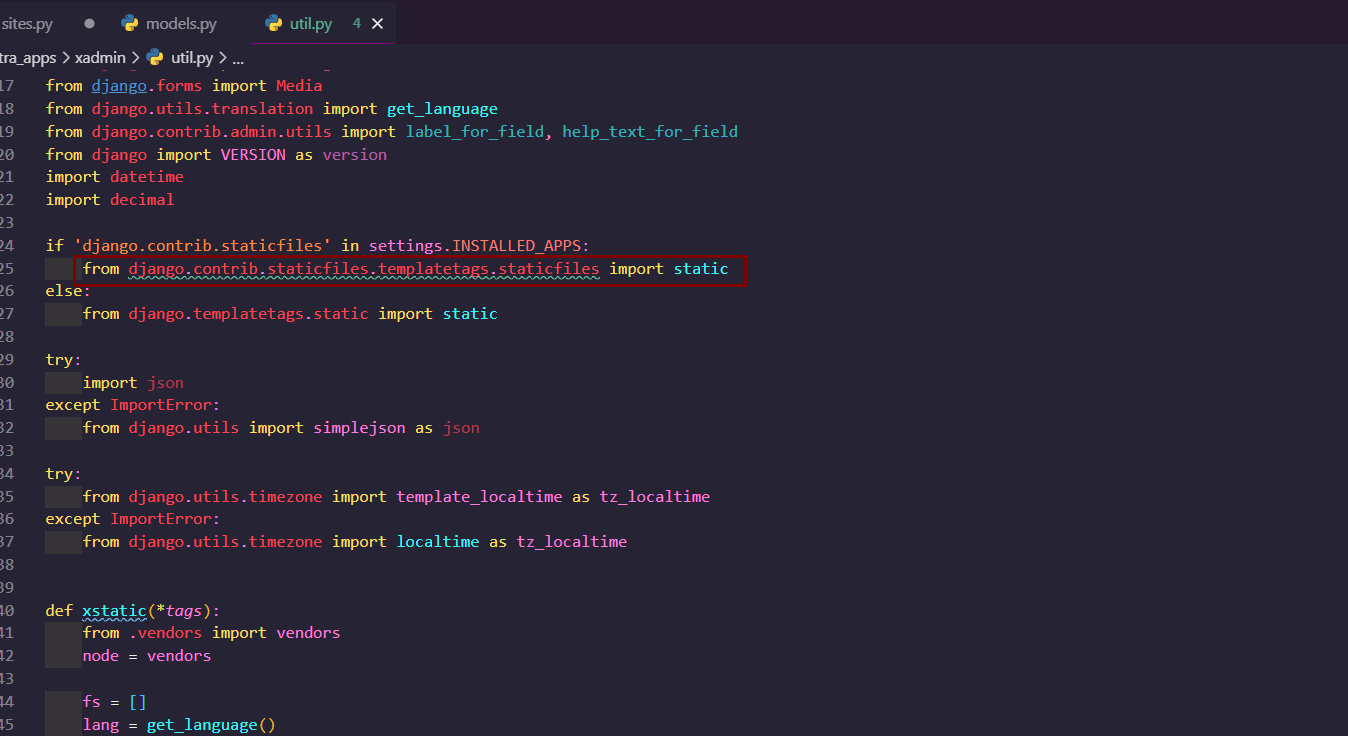Screen dimensions: 1348x736
Task: Close the util.py tab
Action: pyautogui.click(x=375, y=23)
